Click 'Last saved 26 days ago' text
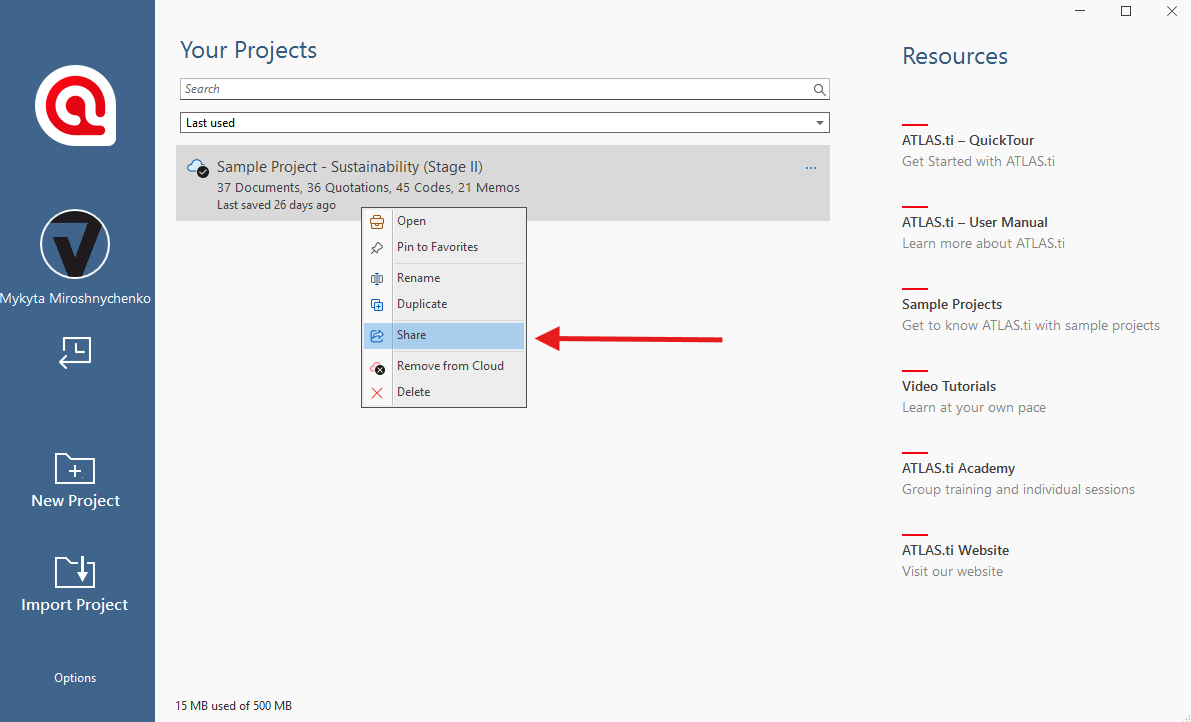 tap(276, 205)
